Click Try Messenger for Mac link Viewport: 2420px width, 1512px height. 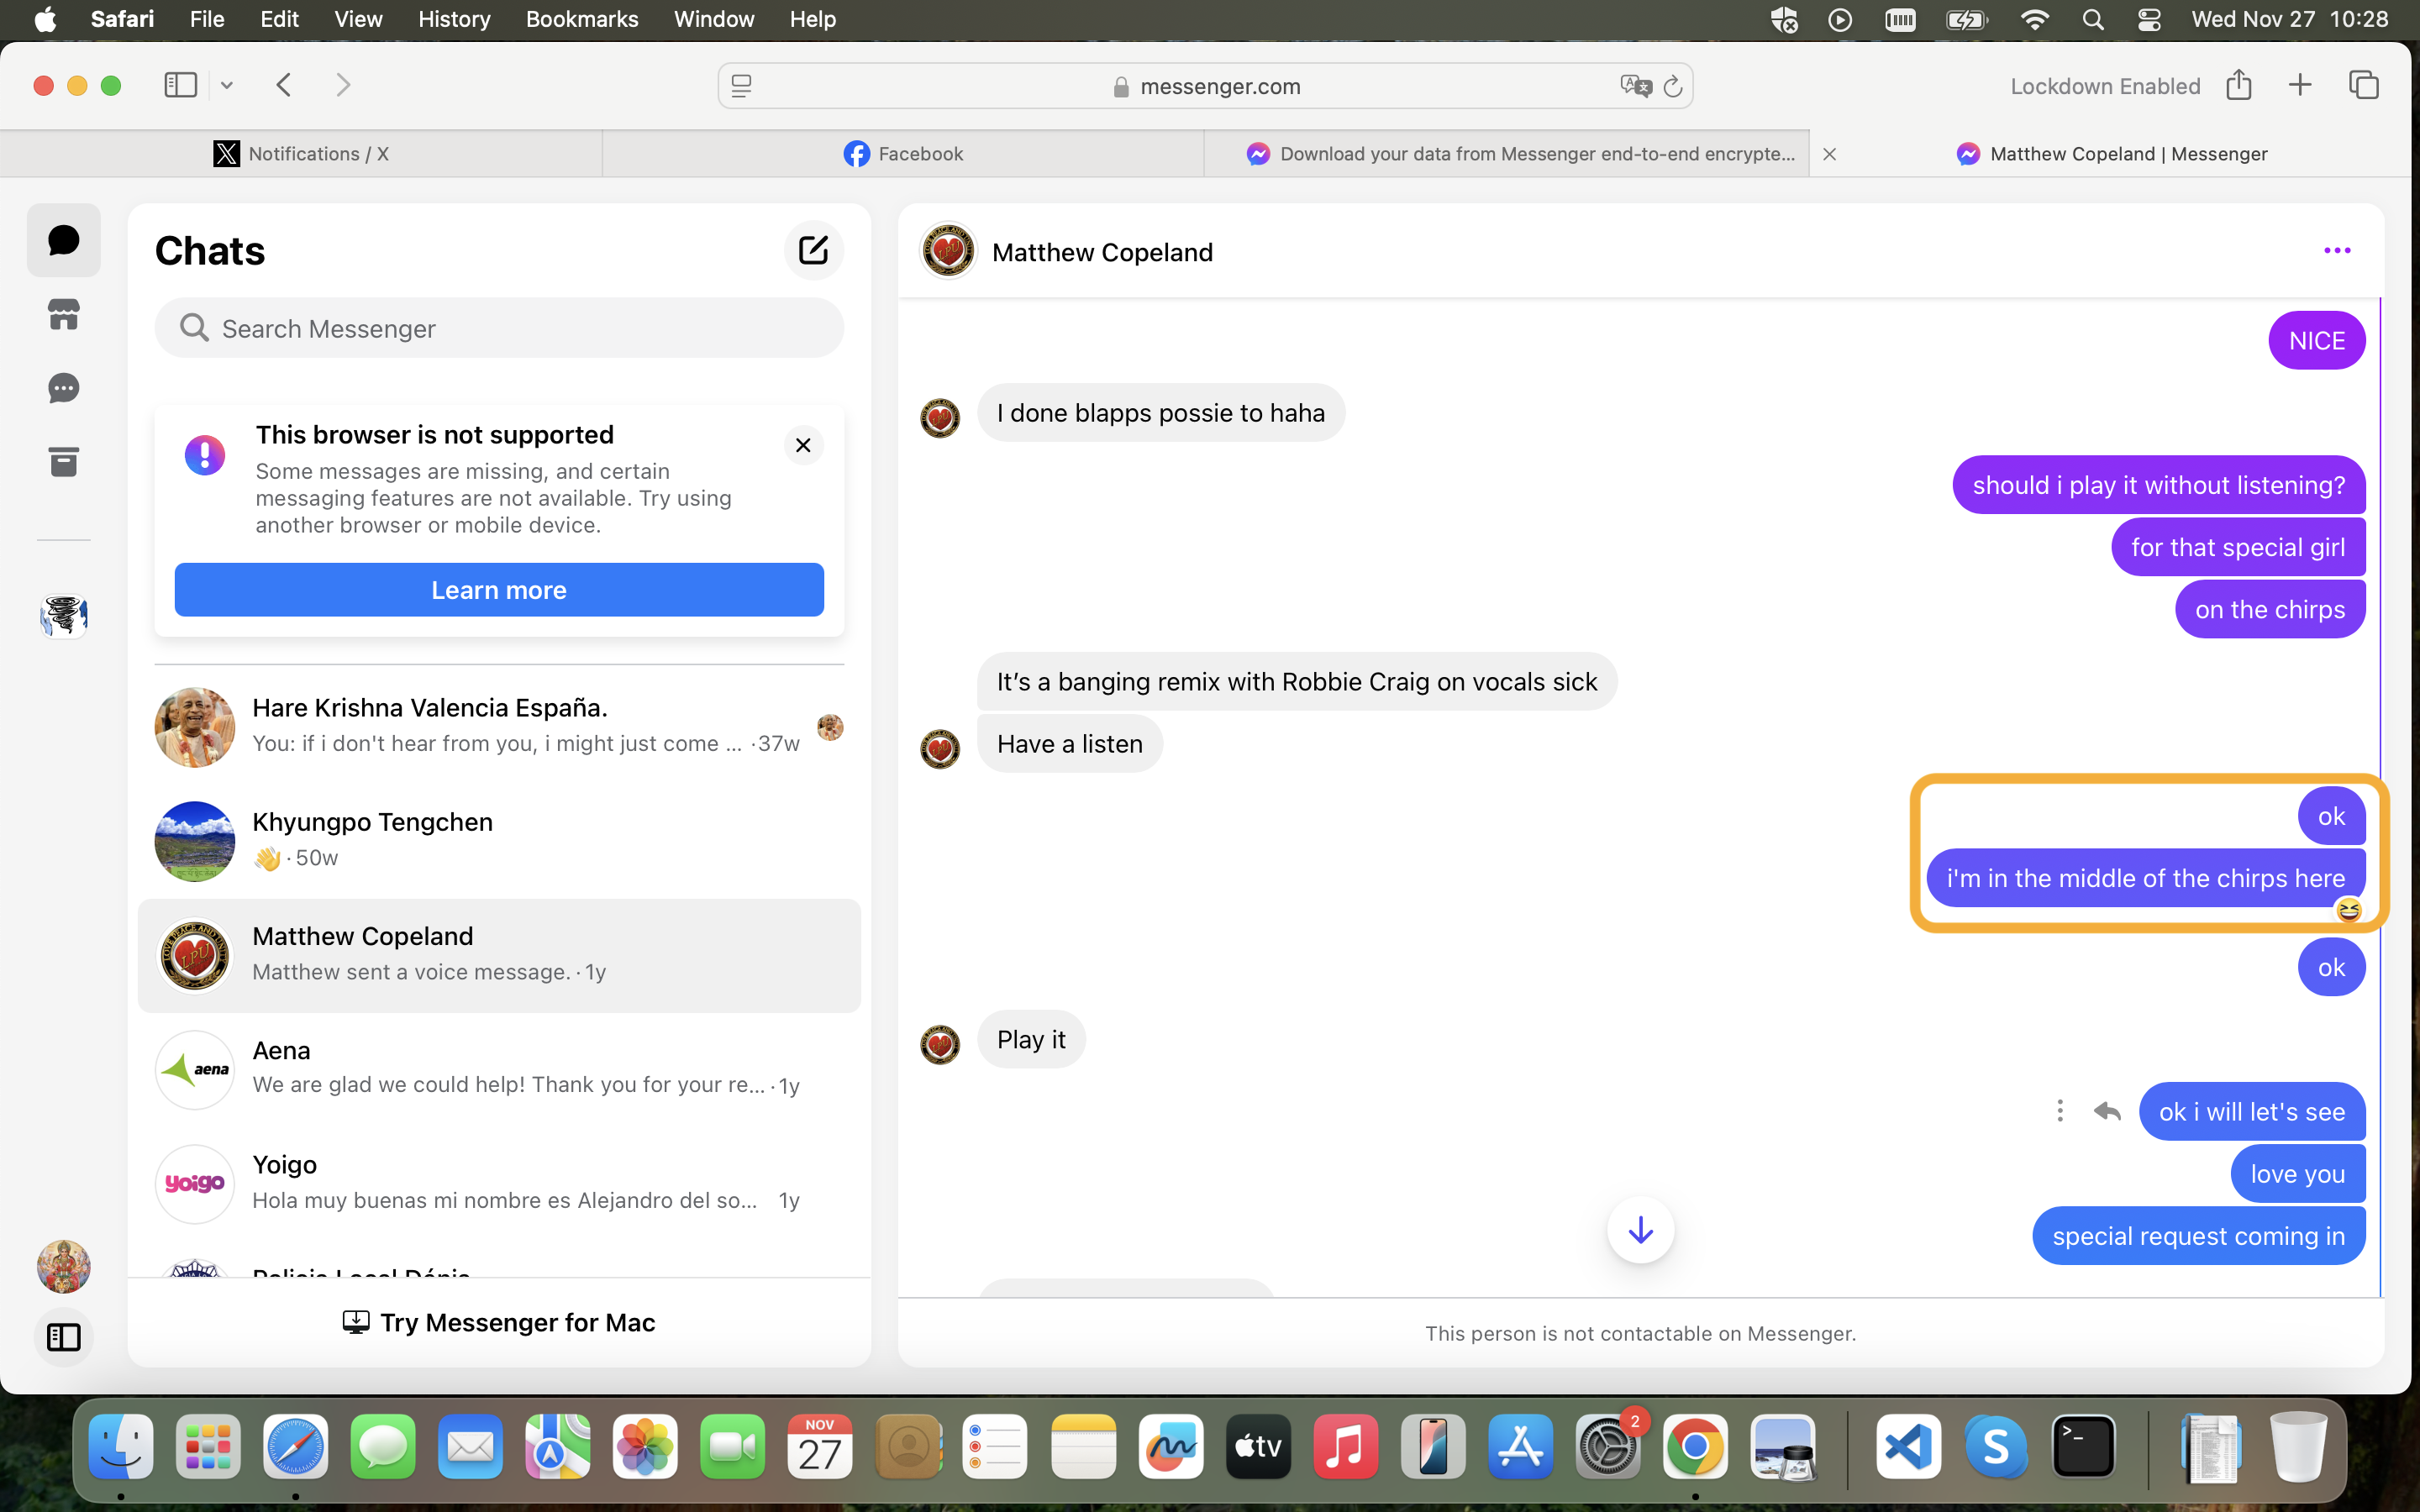[499, 1322]
